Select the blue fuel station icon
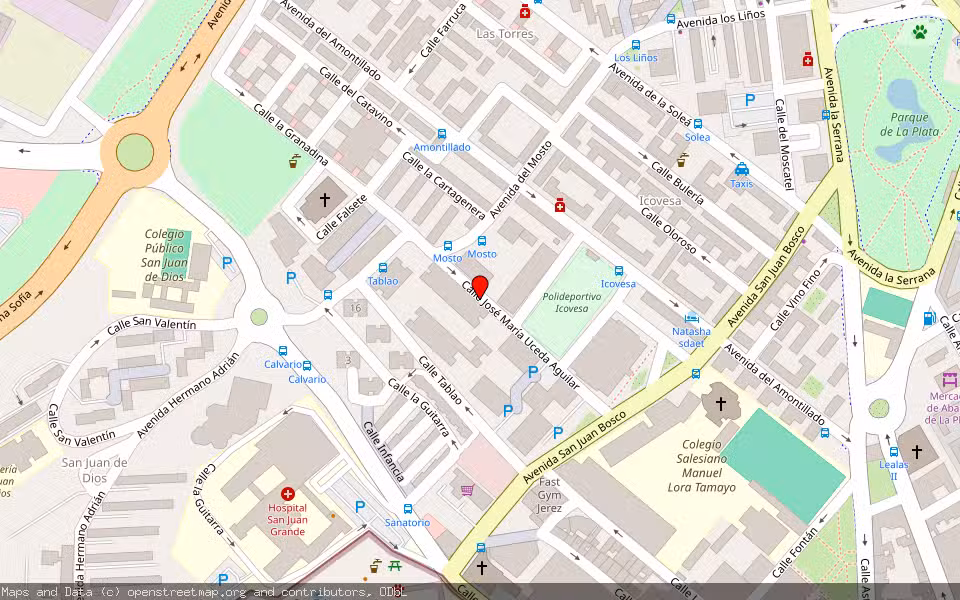This screenshot has height=600, width=960. click(x=929, y=318)
